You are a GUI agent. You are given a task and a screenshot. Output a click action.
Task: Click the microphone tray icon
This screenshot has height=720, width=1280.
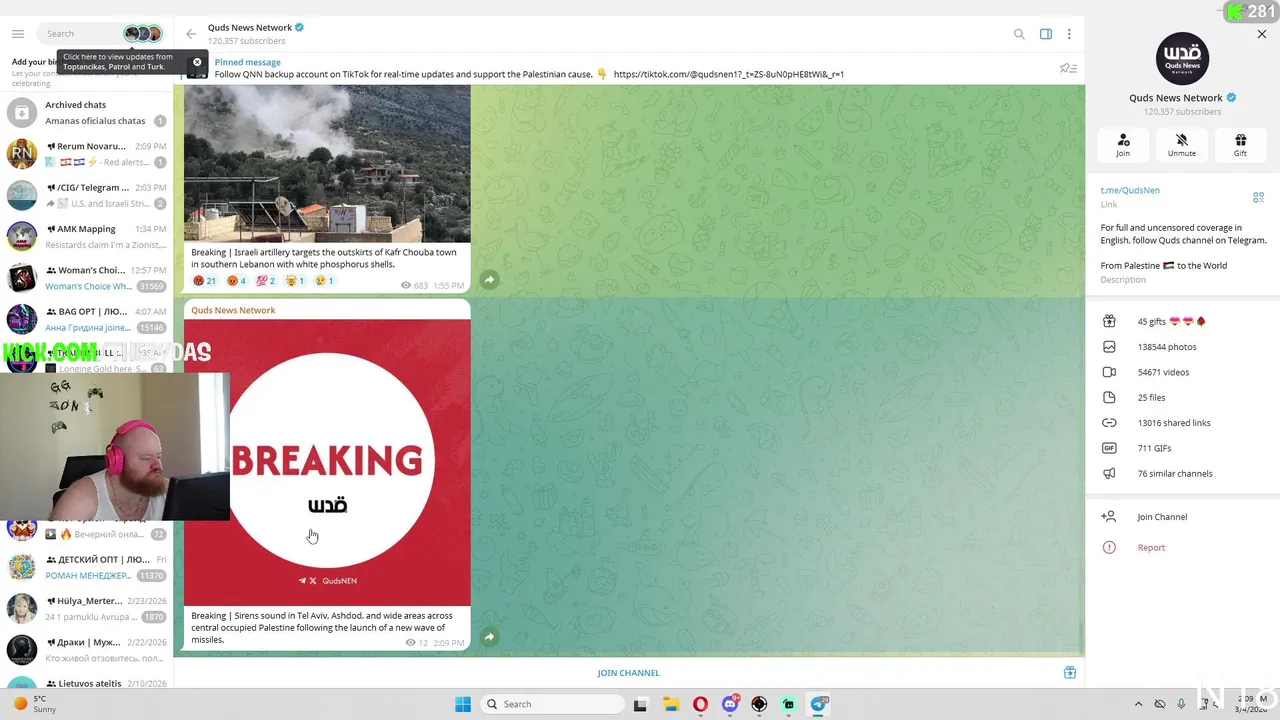(1181, 704)
